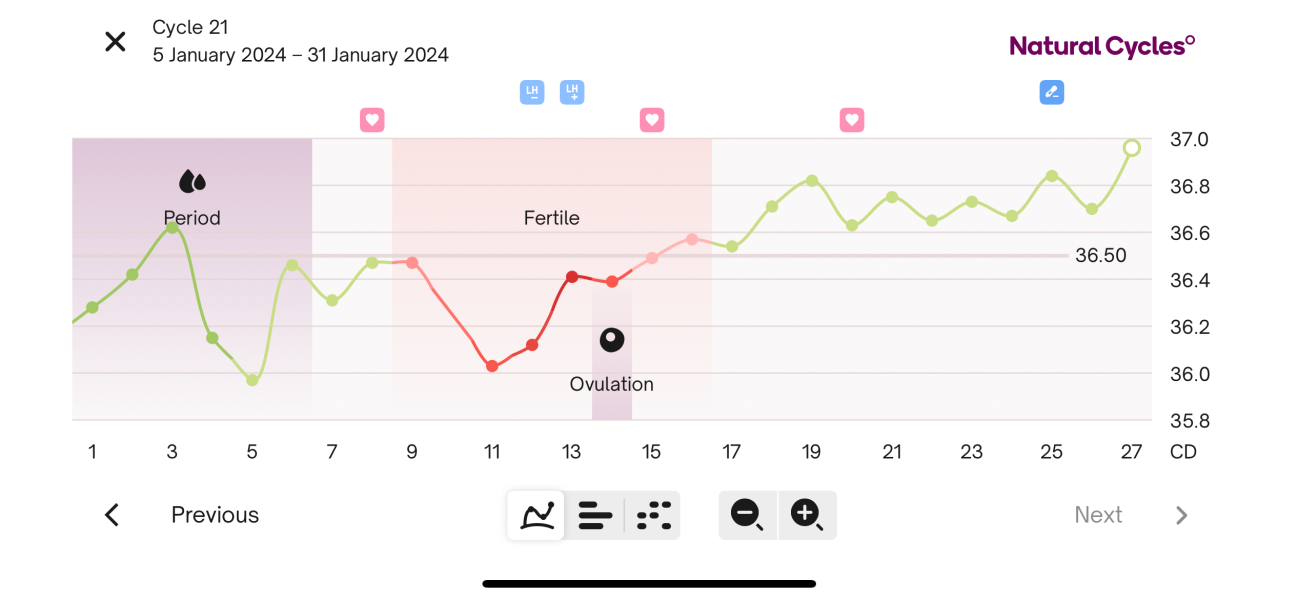1298x600 pixels.
Task: Switch to the horizontal bars view
Action: pos(595,515)
